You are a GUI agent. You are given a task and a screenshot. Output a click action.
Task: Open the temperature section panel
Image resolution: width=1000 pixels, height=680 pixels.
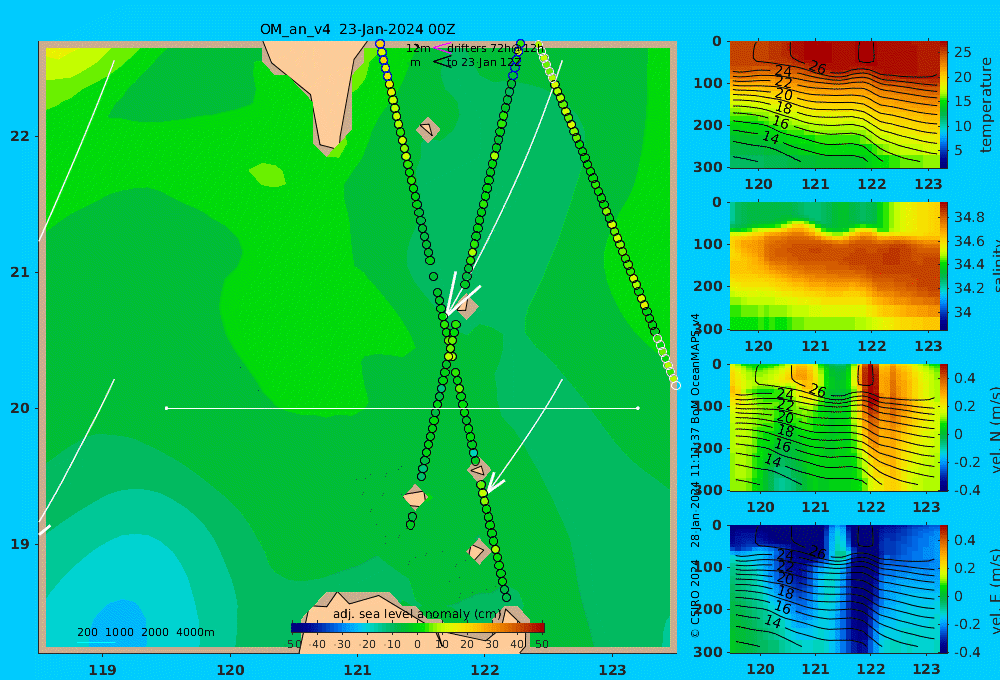[x=834, y=105]
